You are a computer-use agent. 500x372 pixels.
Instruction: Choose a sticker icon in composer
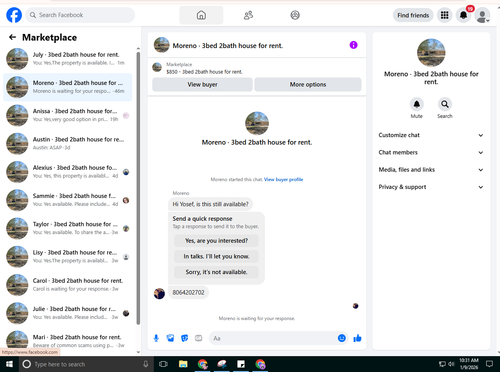point(184,338)
